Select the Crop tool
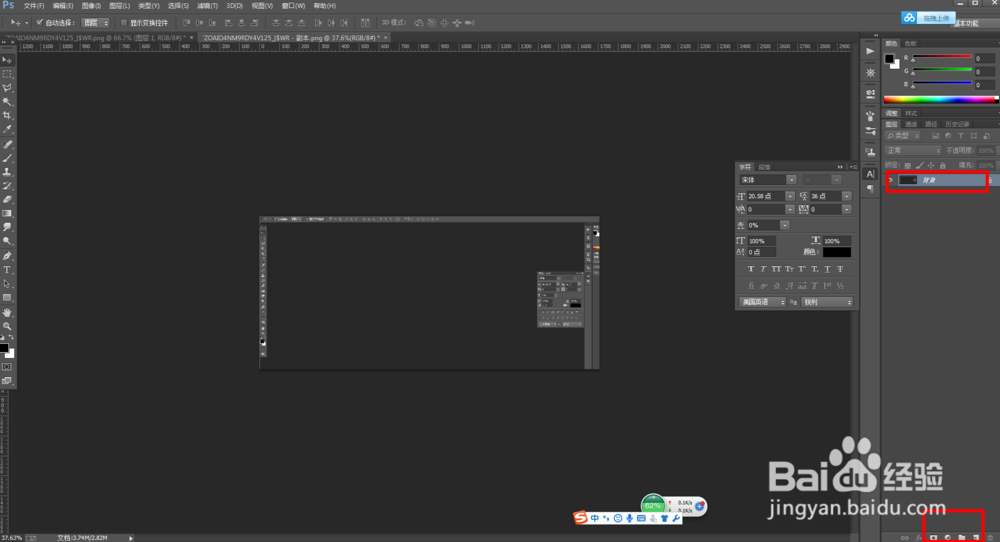The image size is (1000, 542). click(7, 115)
